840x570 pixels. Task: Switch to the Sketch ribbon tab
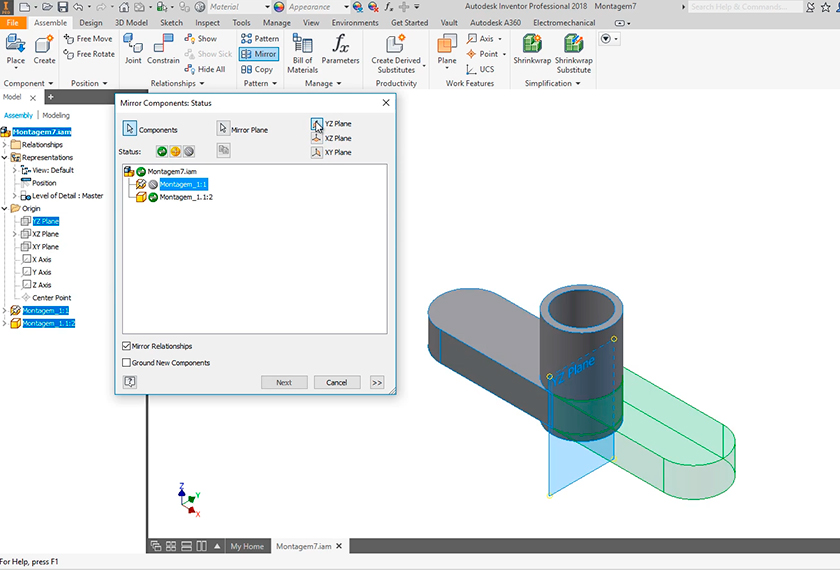(x=171, y=22)
